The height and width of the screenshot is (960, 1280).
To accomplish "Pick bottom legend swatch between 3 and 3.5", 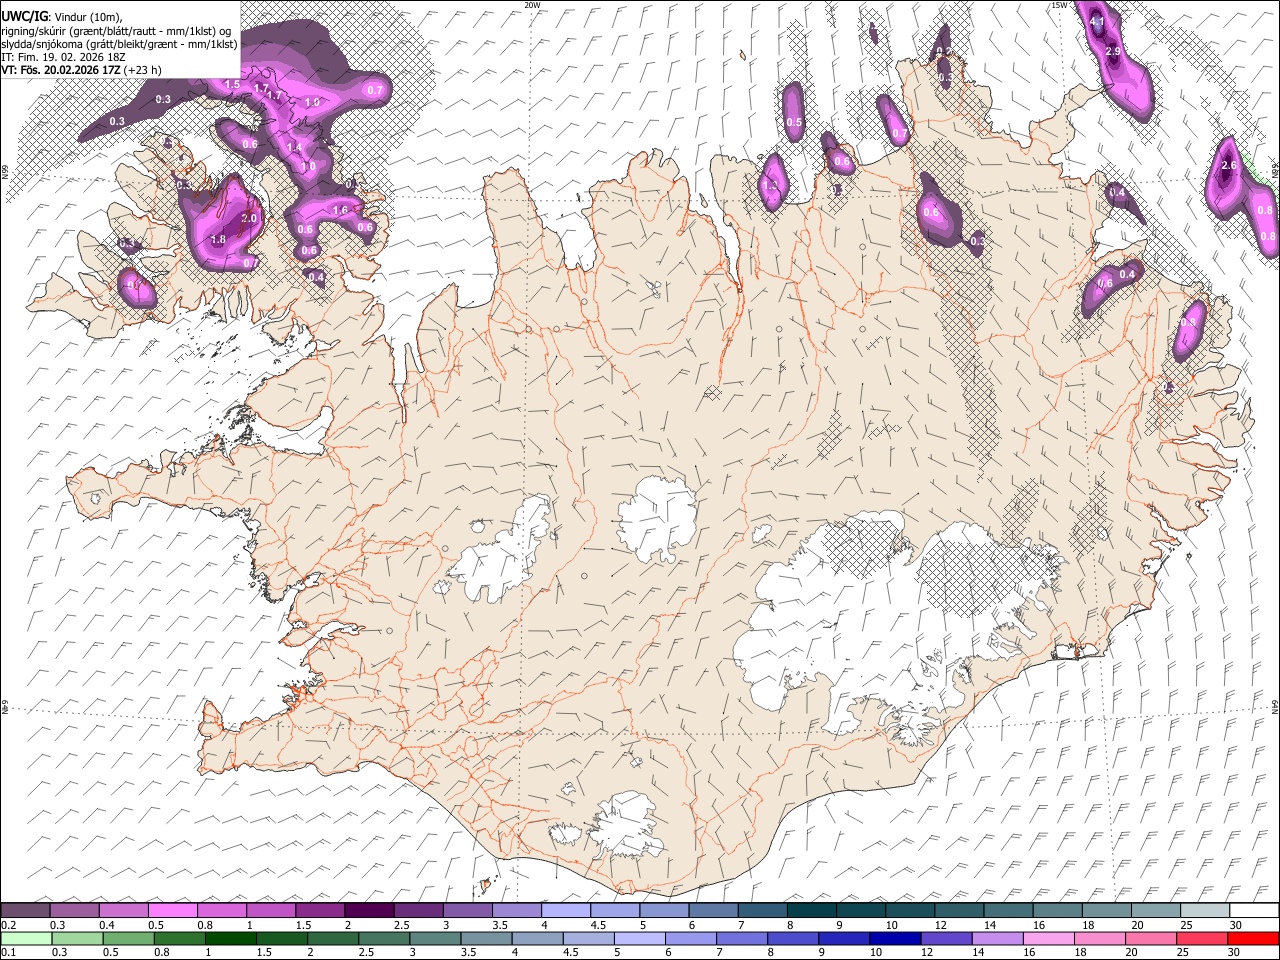I will point(435,938).
